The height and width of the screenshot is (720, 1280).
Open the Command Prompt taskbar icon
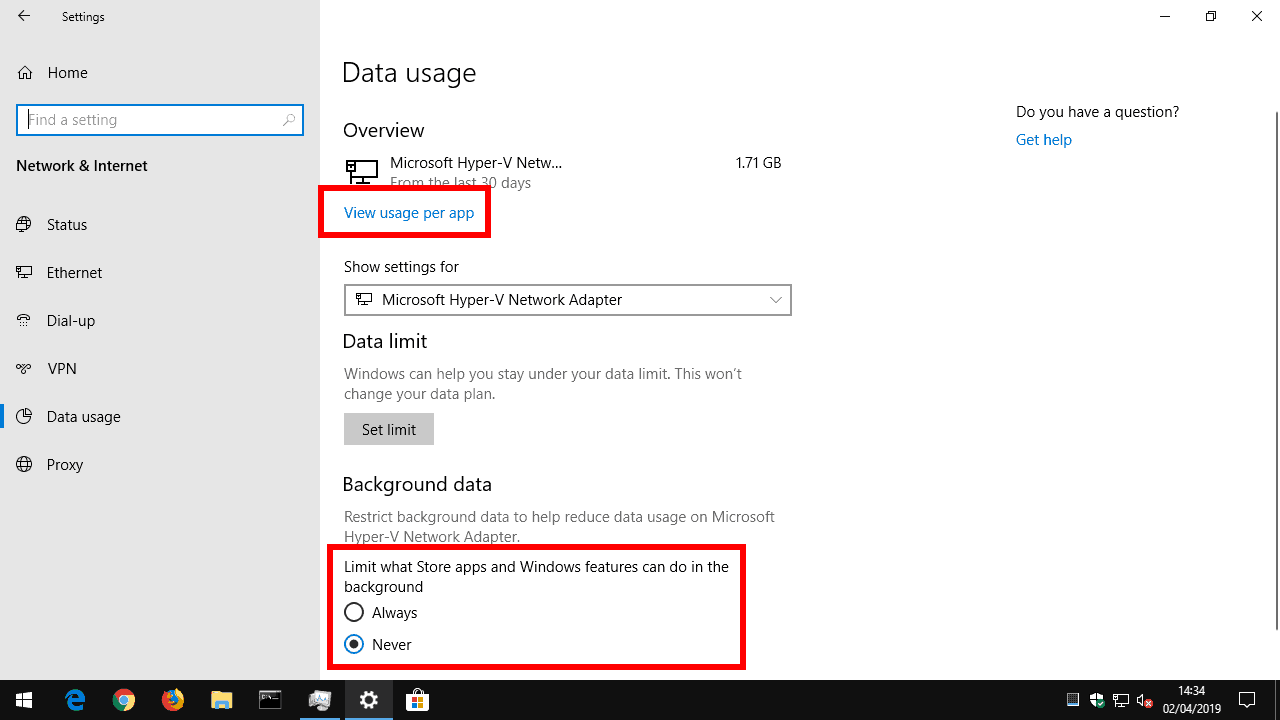[271, 700]
